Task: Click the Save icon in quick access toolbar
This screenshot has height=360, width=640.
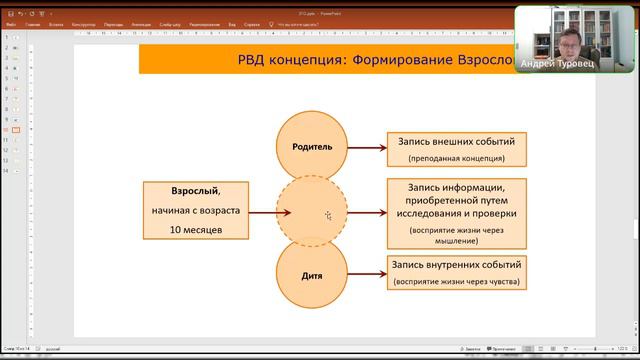Action: [11, 13]
